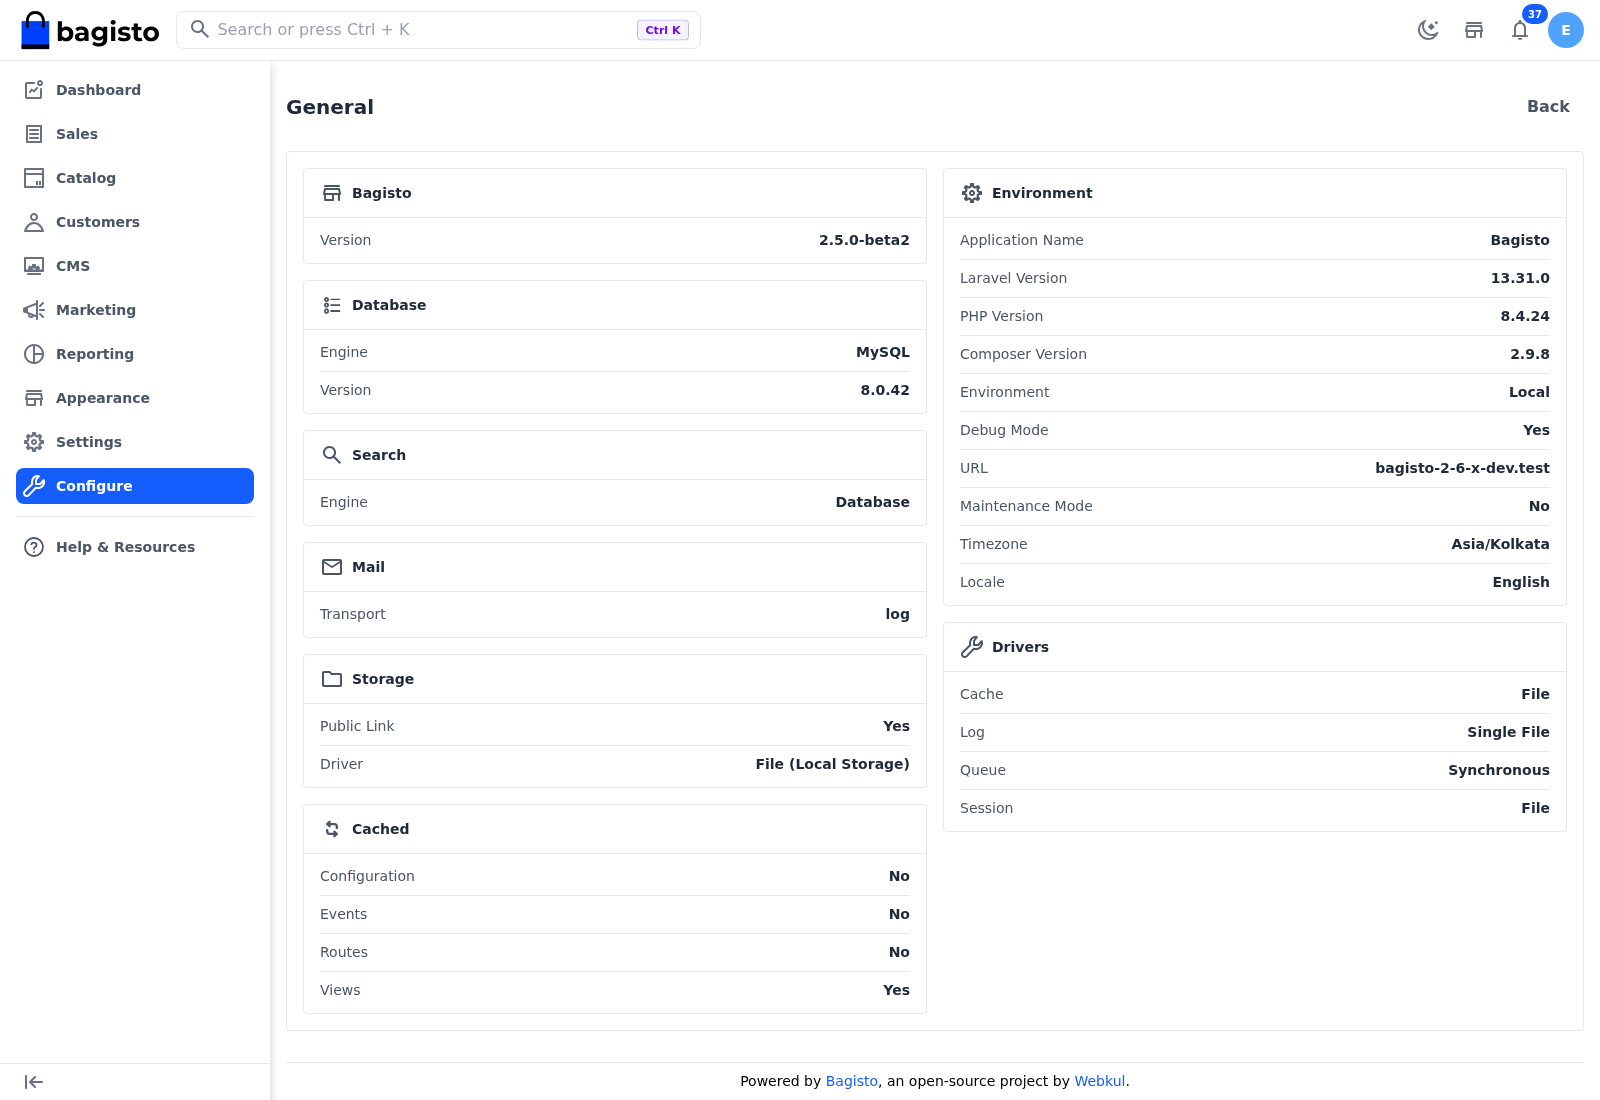
Task: Click the CMS sidebar icon
Action: pos(34,266)
